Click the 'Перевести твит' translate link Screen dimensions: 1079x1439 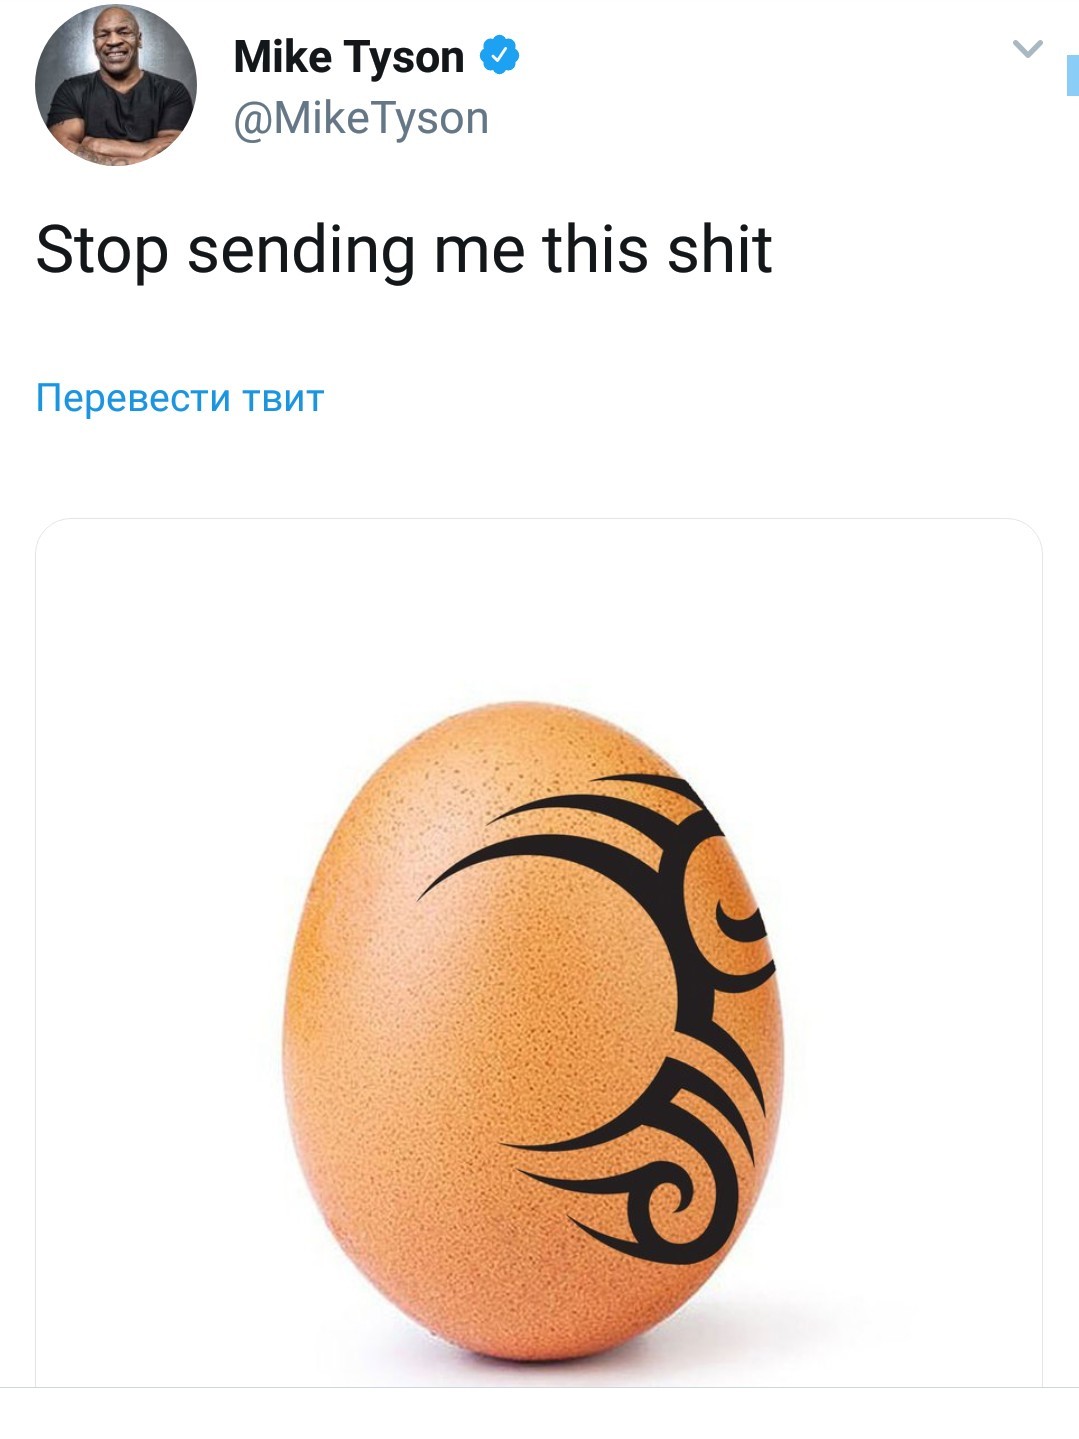180,398
